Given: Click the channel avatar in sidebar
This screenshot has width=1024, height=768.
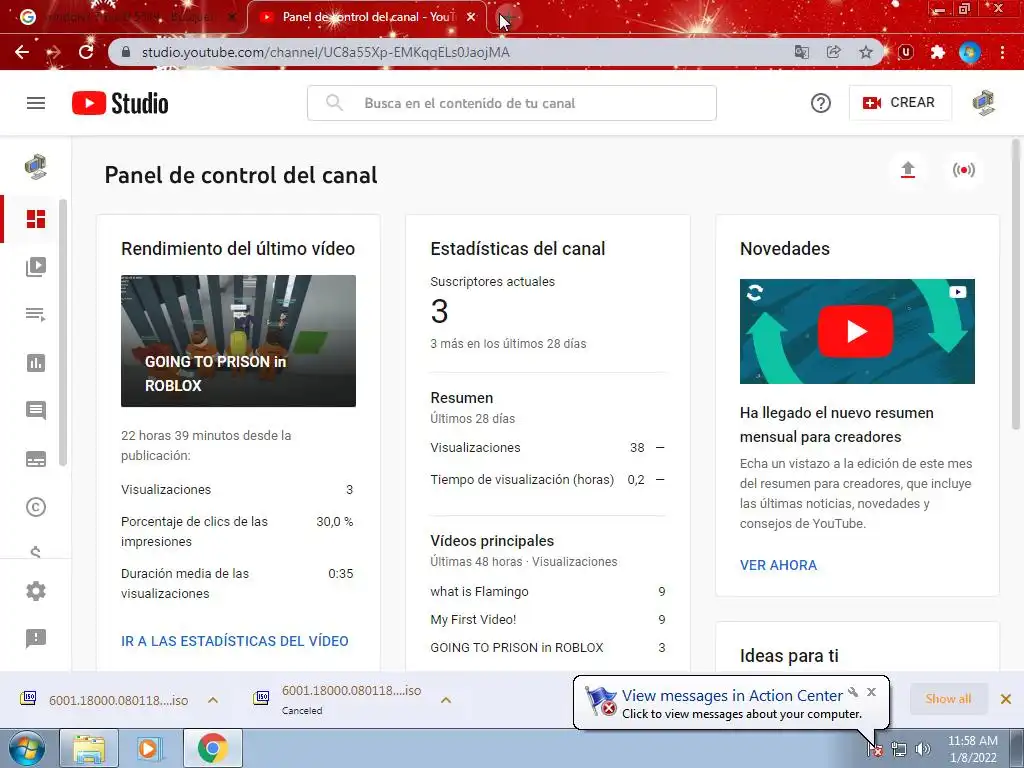Looking at the screenshot, I should click(x=35, y=167).
